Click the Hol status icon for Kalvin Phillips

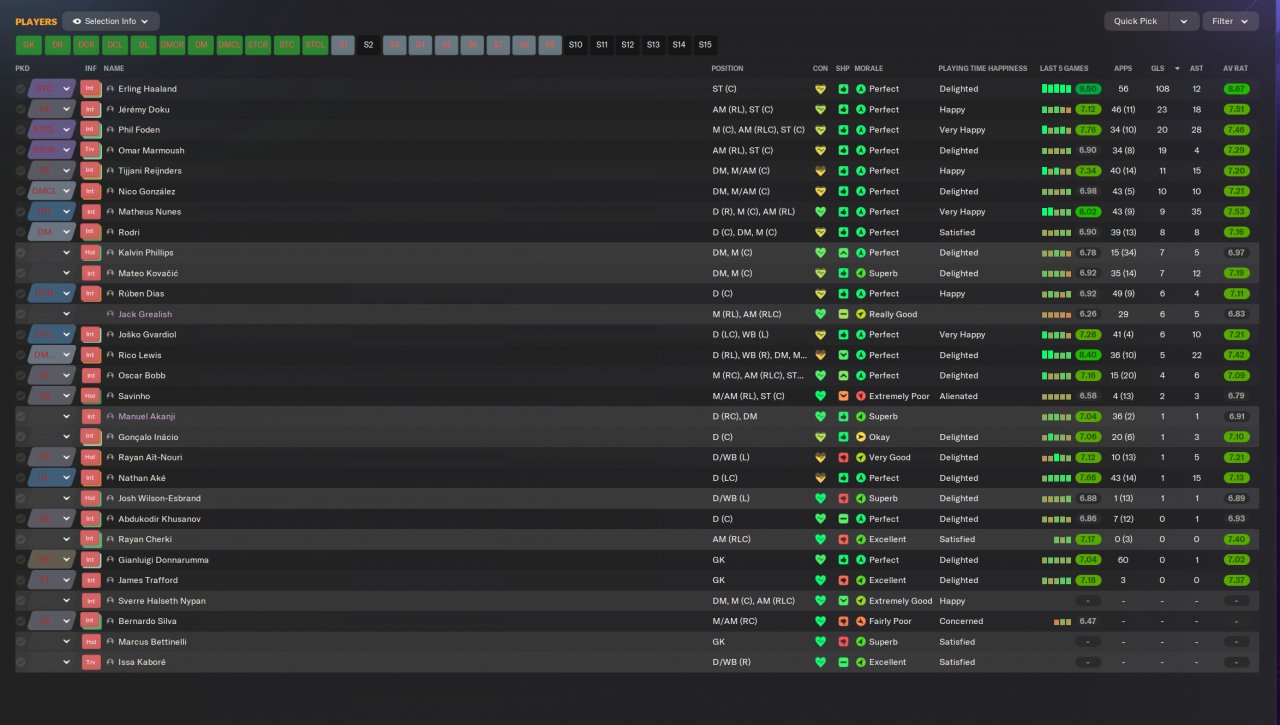(91, 253)
